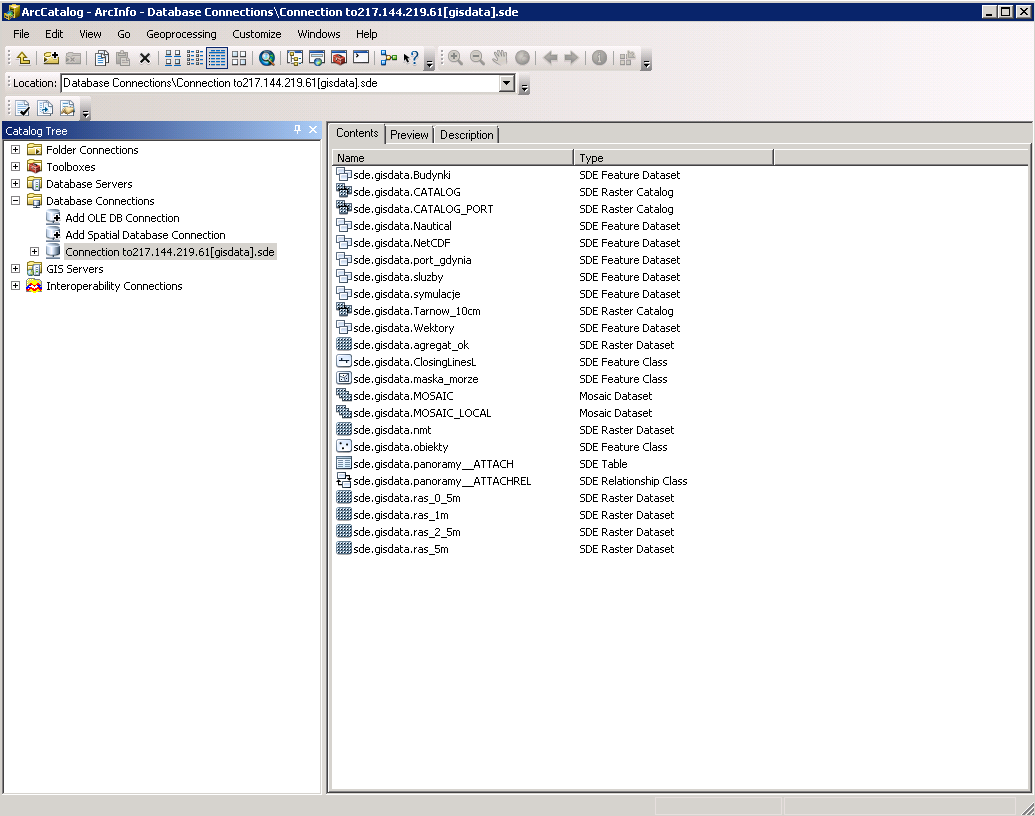Click the Up One Level toolbar icon
The height and width of the screenshot is (816, 1035).
point(24,58)
